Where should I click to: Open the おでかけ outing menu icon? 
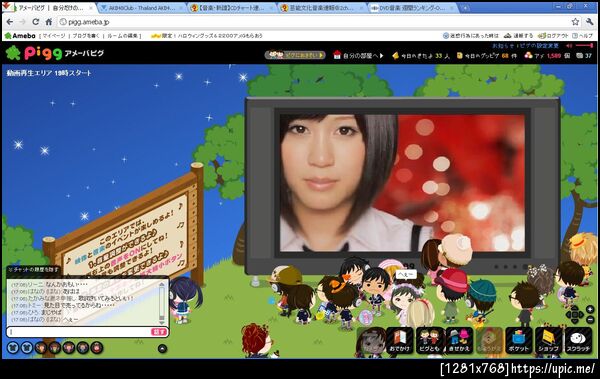[x=399, y=340]
